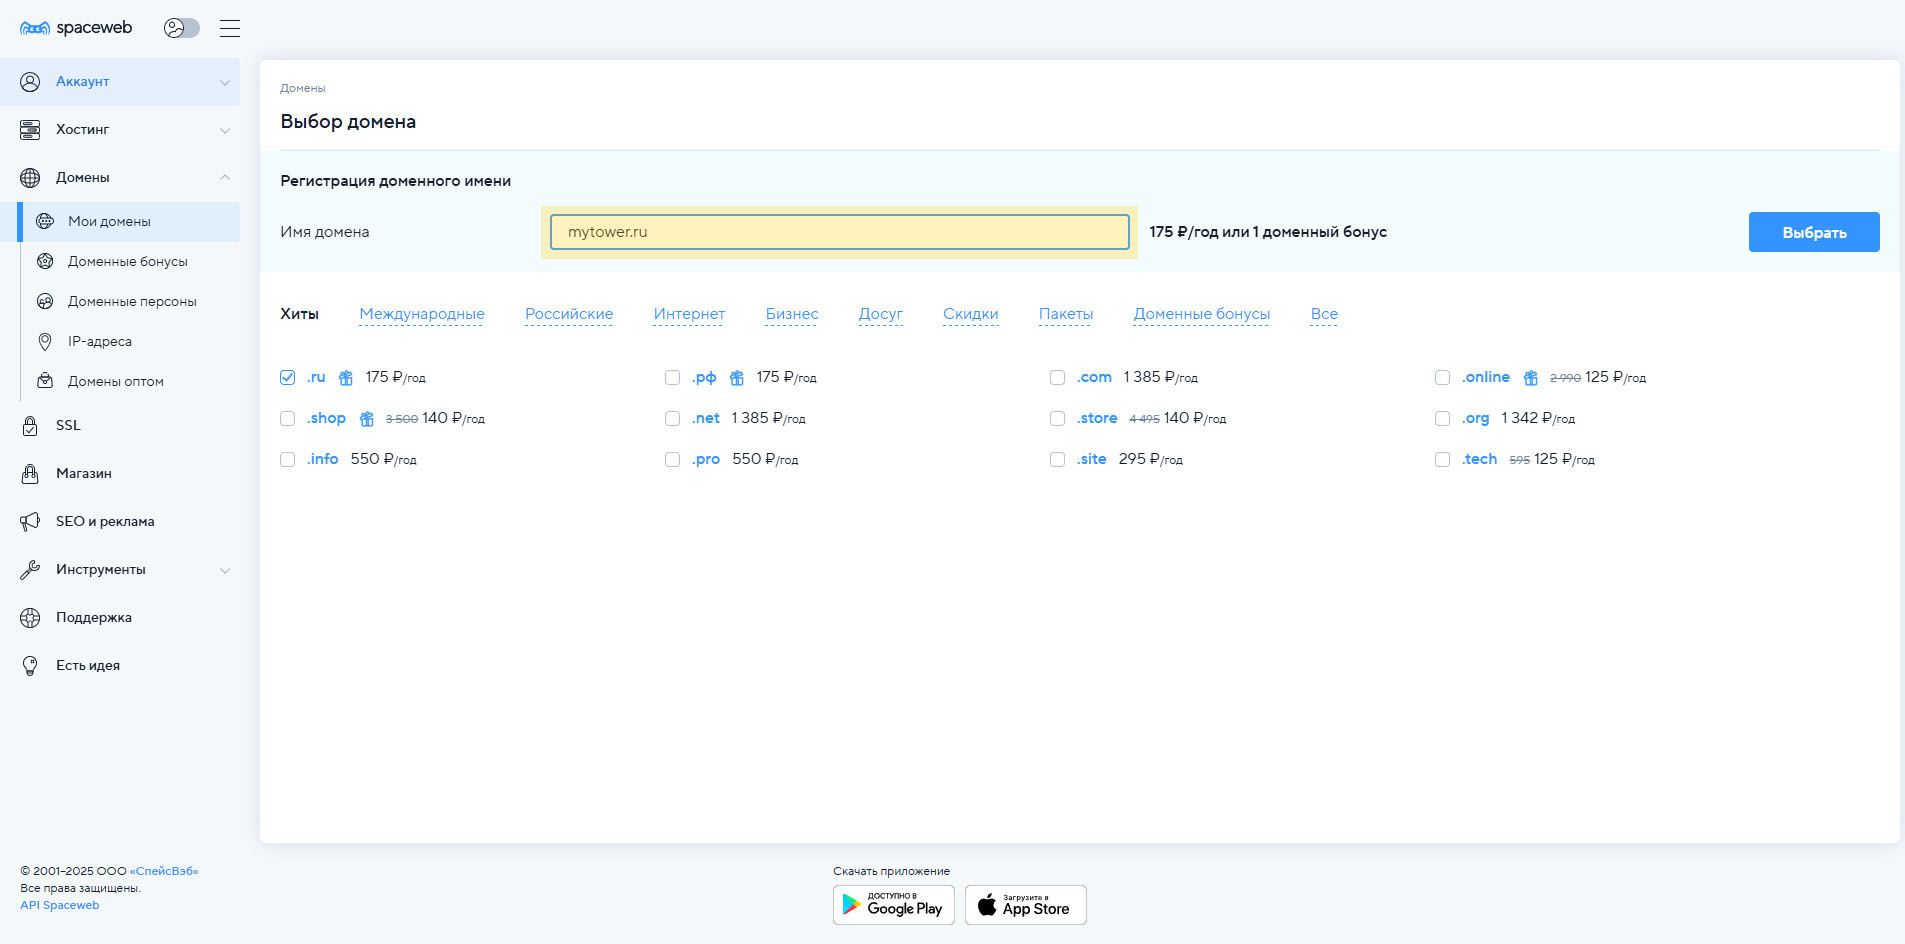This screenshot has width=1905, height=944.
Task: Enable the .shop domain checkbox
Action: click(288, 419)
